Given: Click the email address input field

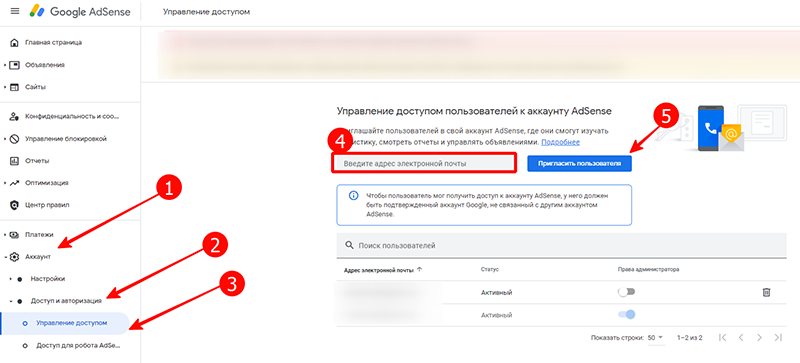Looking at the screenshot, I should tap(423, 163).
